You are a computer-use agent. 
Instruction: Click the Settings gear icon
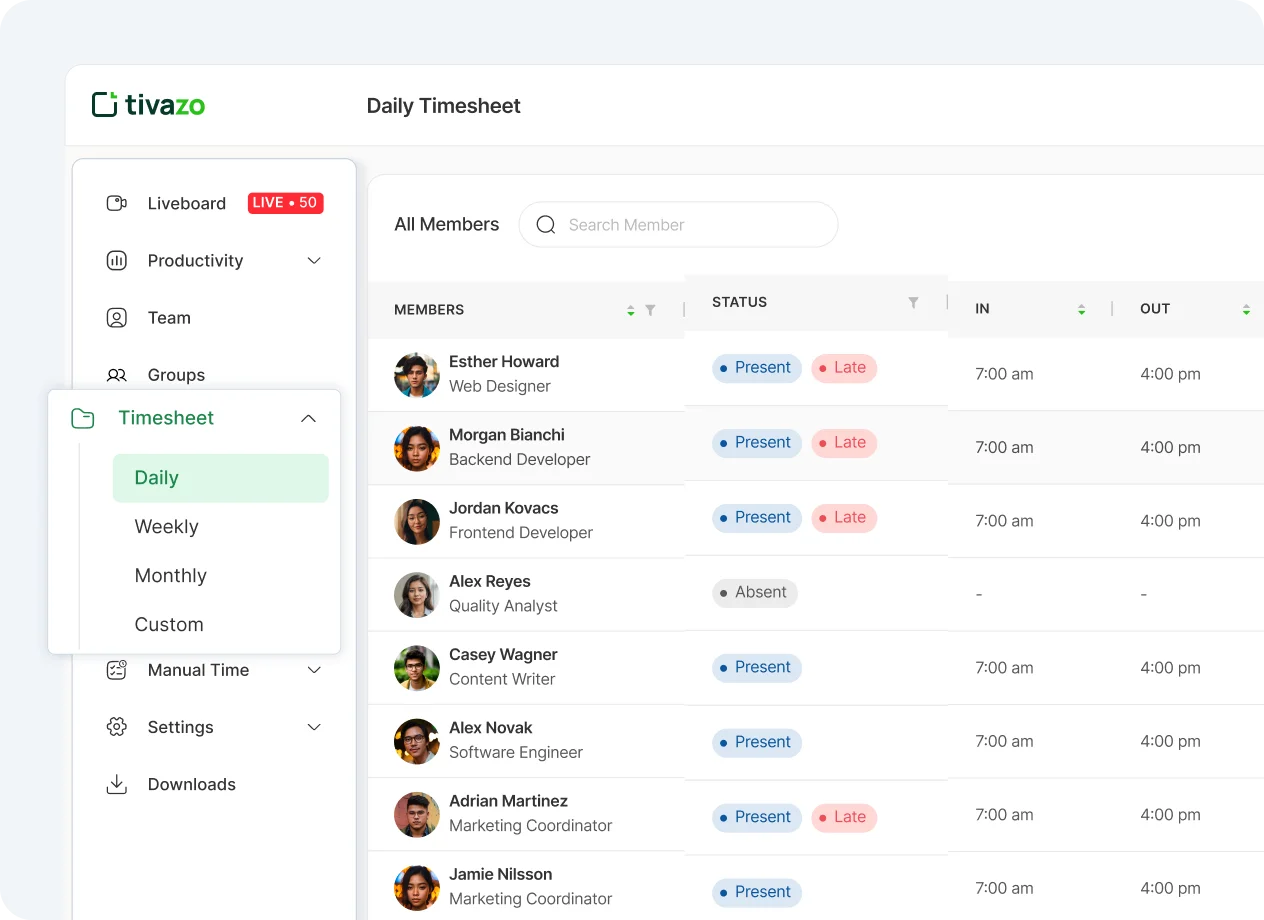coord(116,727)
